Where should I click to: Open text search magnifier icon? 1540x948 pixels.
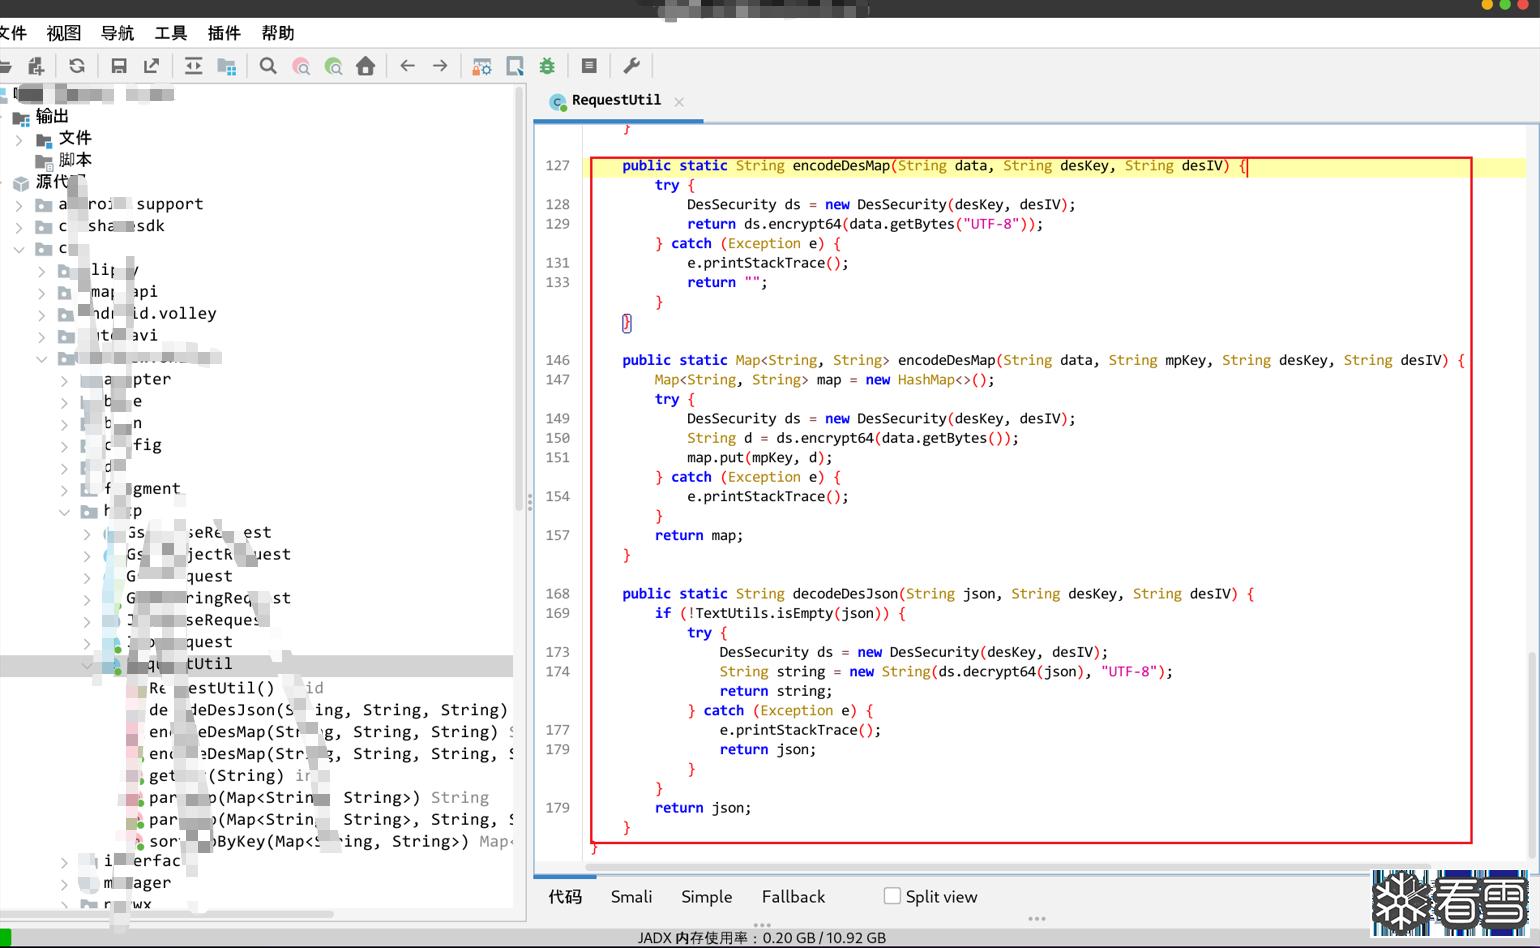(268, 66)
